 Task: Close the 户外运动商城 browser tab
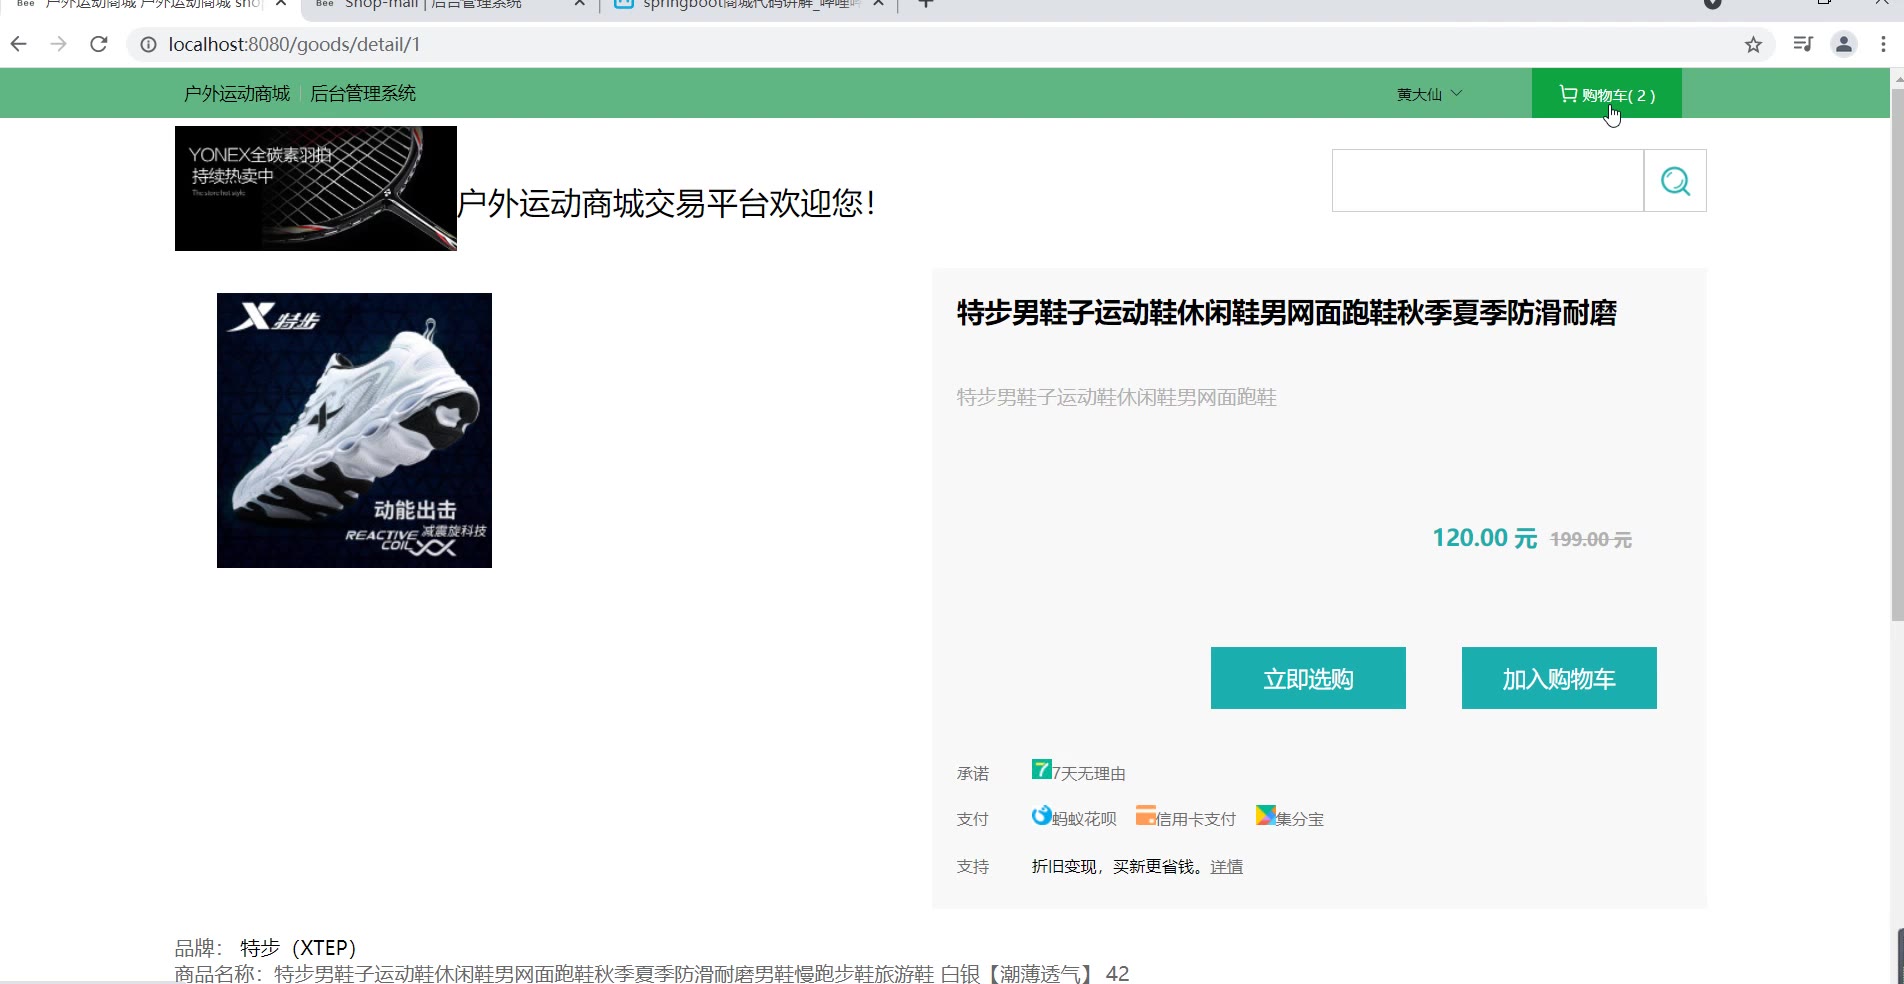tap(281, 4)
